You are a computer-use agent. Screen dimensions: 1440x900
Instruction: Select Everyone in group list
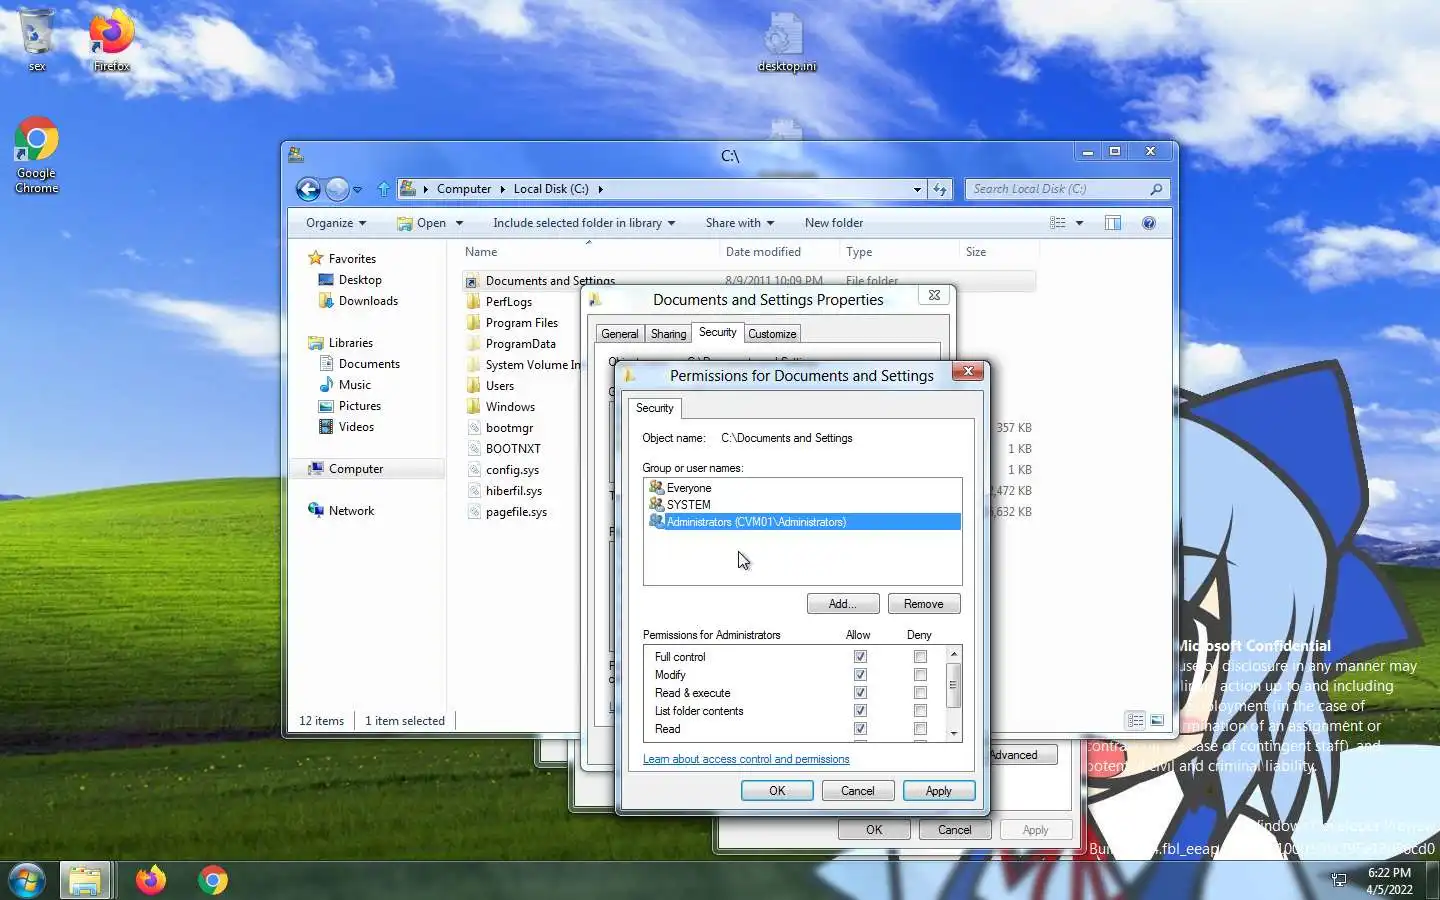click(x=803, y=488)
